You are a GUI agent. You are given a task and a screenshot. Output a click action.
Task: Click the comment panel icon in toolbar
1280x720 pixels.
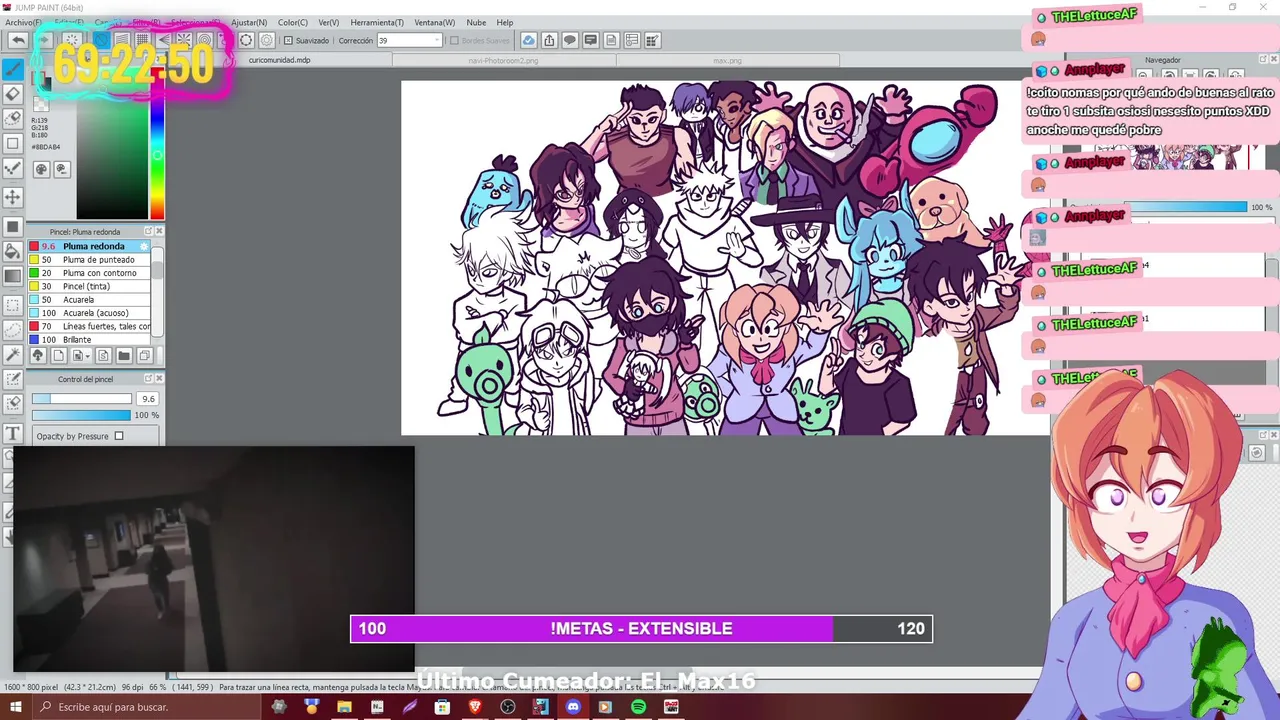pyautogui.click(x=590, y=40)
